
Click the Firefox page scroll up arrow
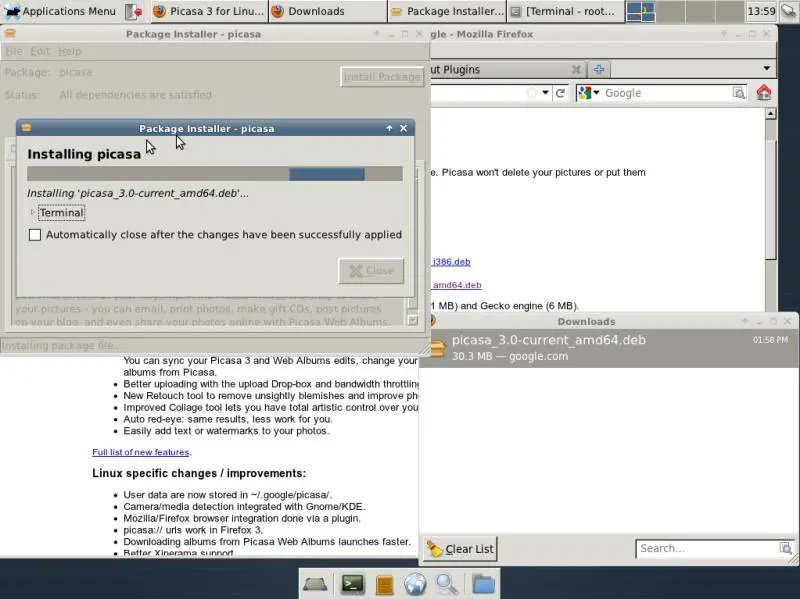[x=770, y=113]
